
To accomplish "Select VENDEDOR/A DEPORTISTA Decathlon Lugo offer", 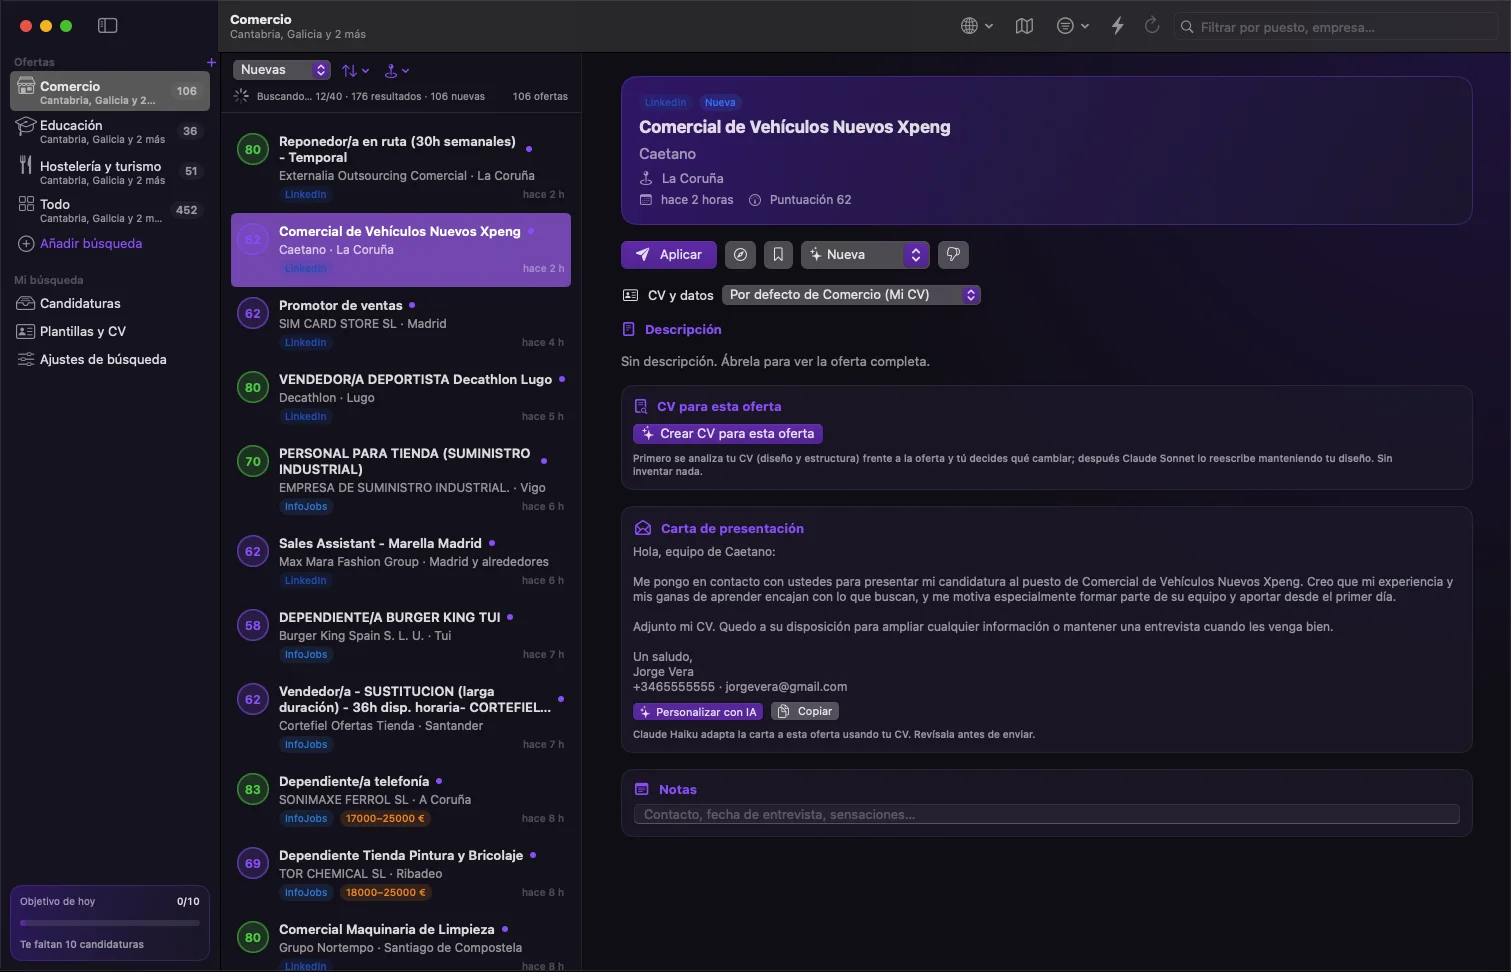I will 401,398.
